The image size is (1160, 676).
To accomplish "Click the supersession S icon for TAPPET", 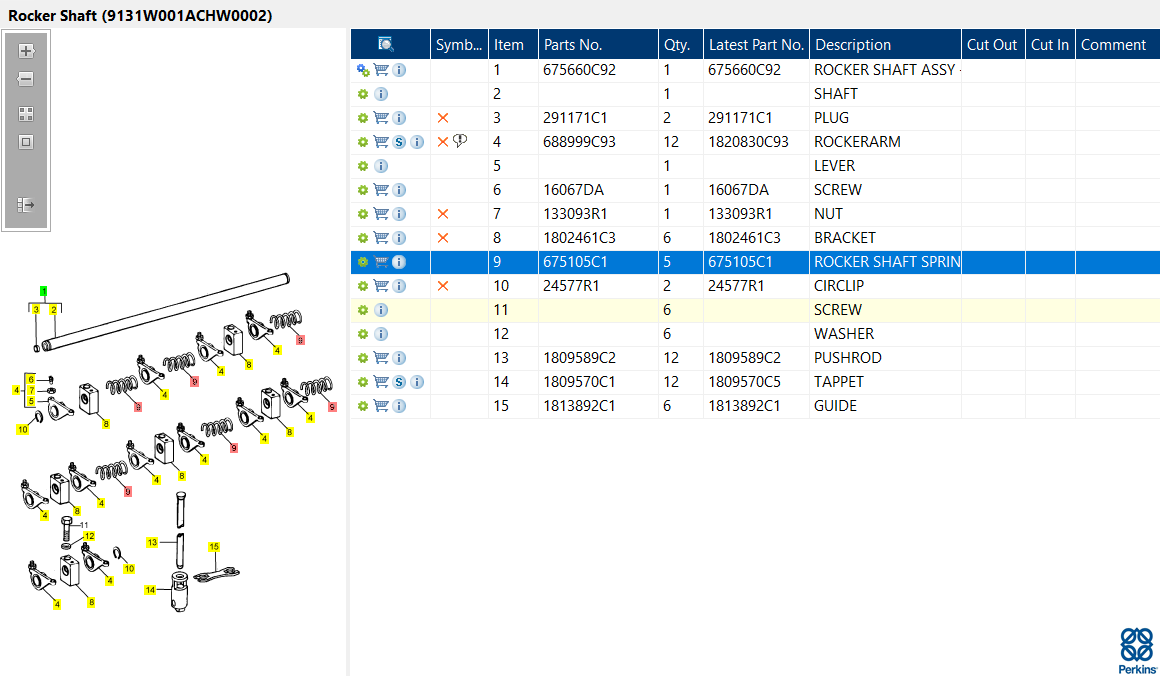I will pos(399,382).
